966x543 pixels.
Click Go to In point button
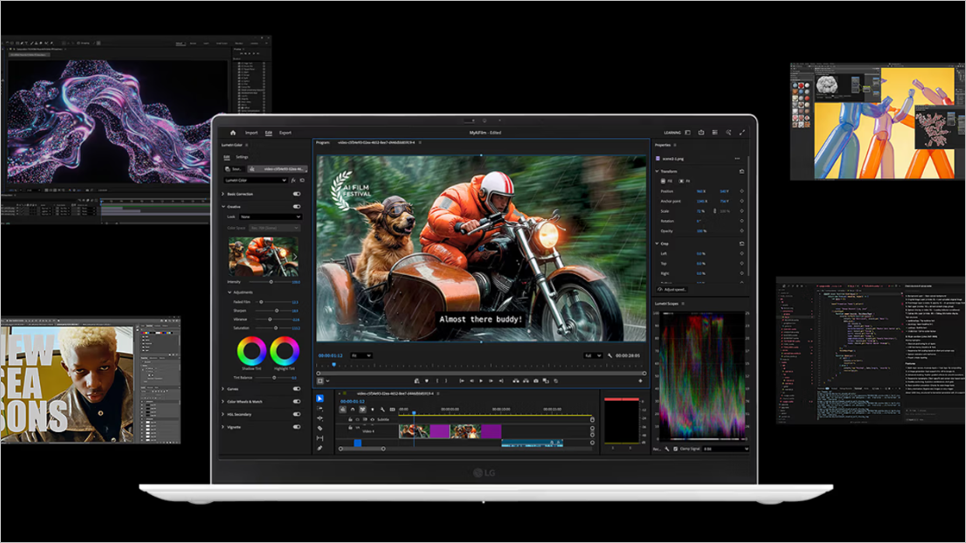[461, 381]
